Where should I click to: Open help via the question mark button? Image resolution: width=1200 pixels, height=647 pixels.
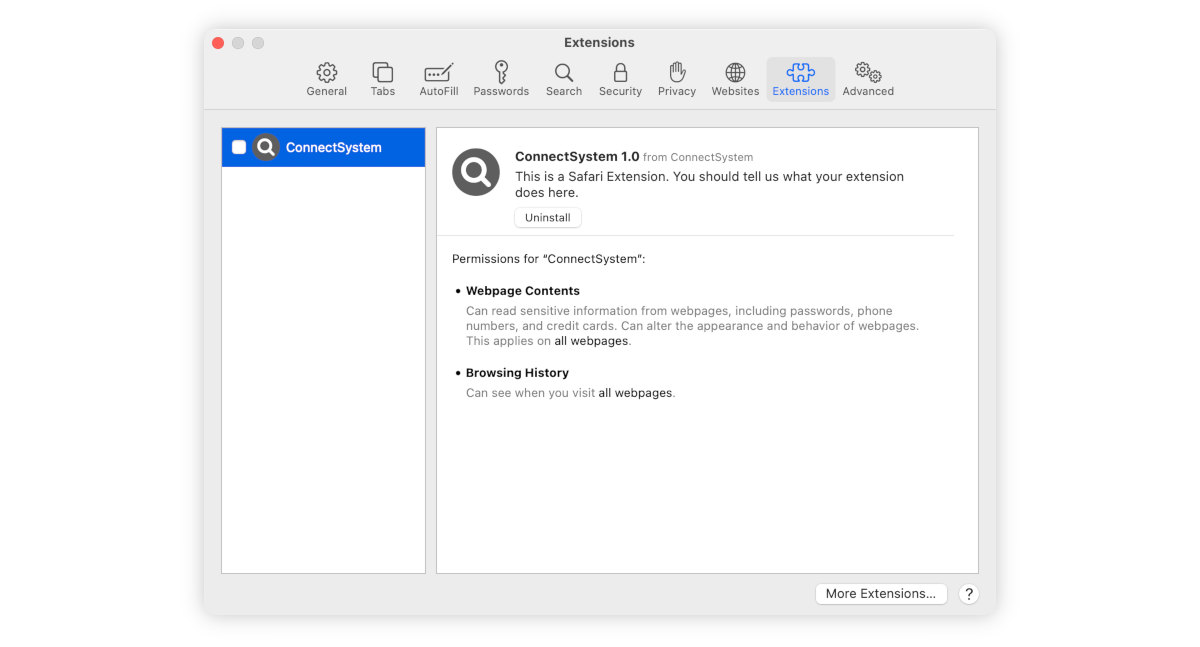(968, 593)
